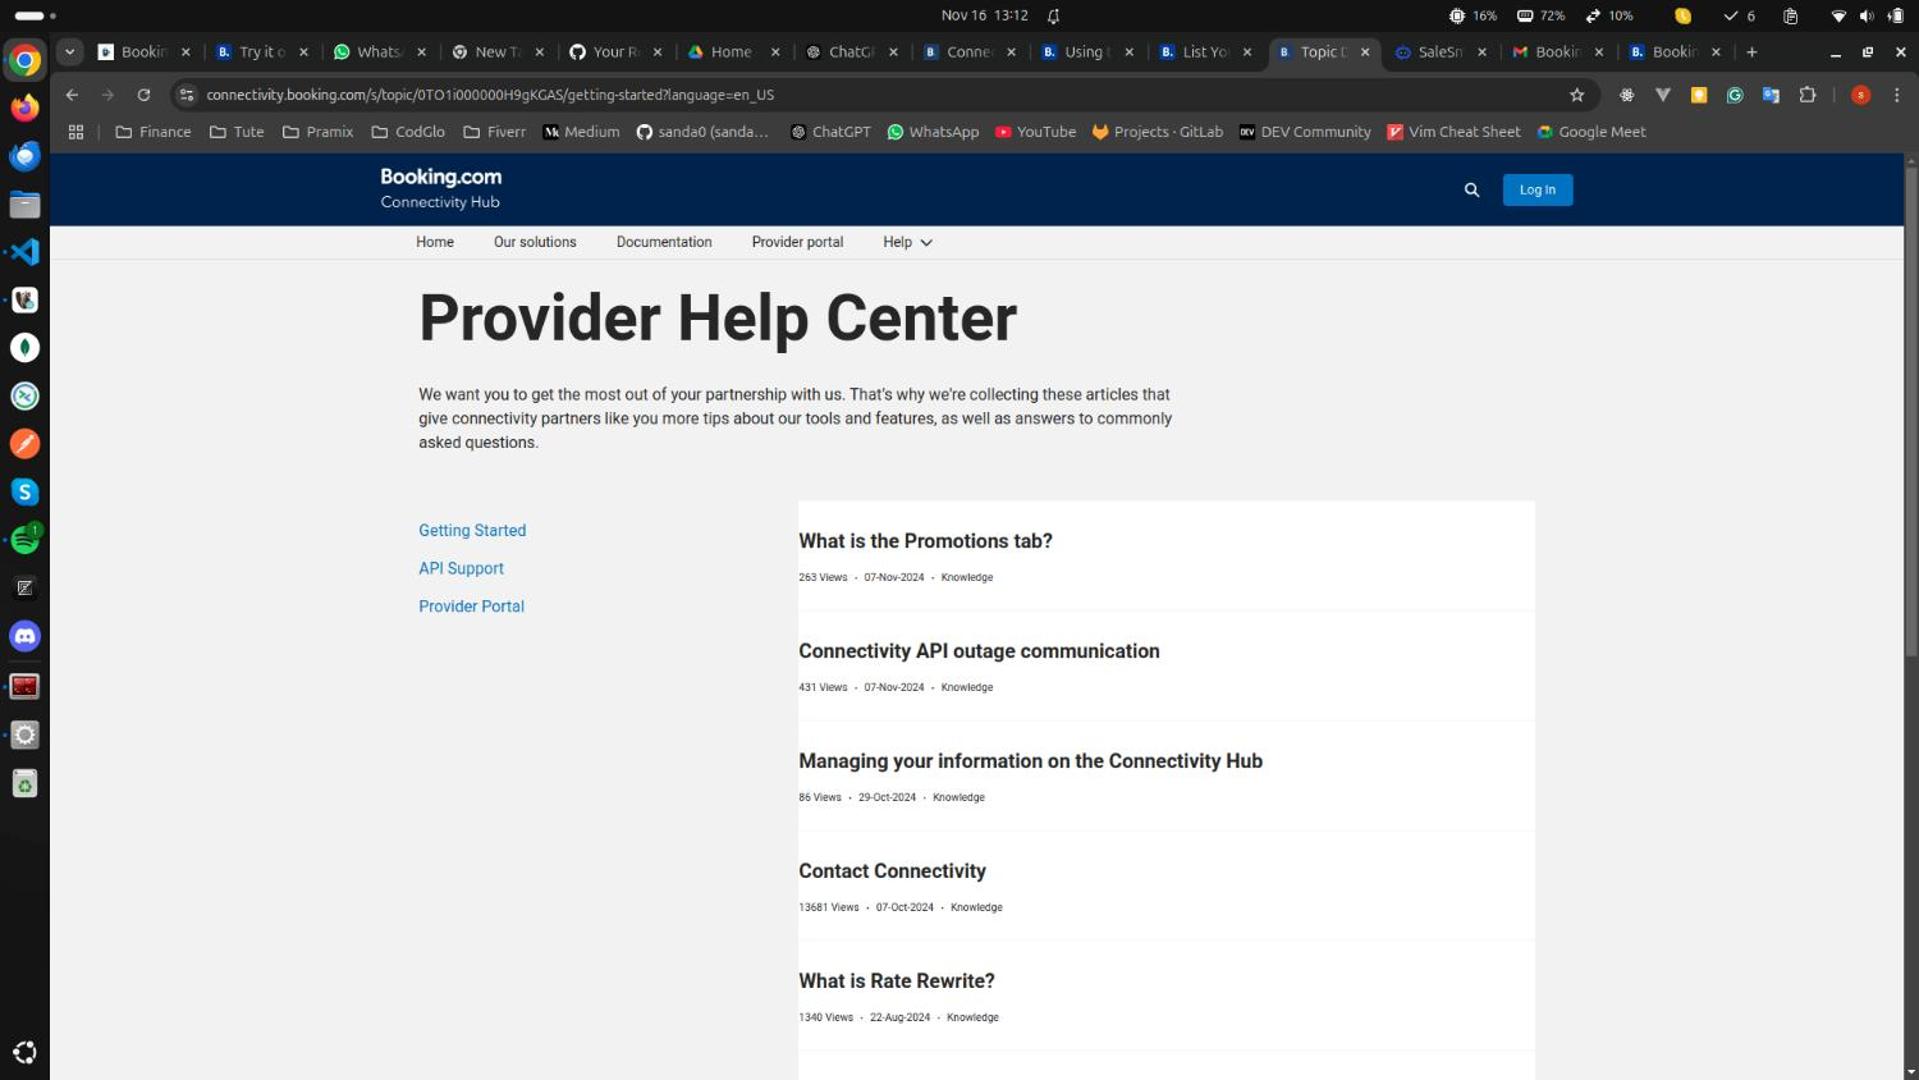Select the API Support topic link
Viewport: 1919px width, 1080px height.
[x=461, y=569]
